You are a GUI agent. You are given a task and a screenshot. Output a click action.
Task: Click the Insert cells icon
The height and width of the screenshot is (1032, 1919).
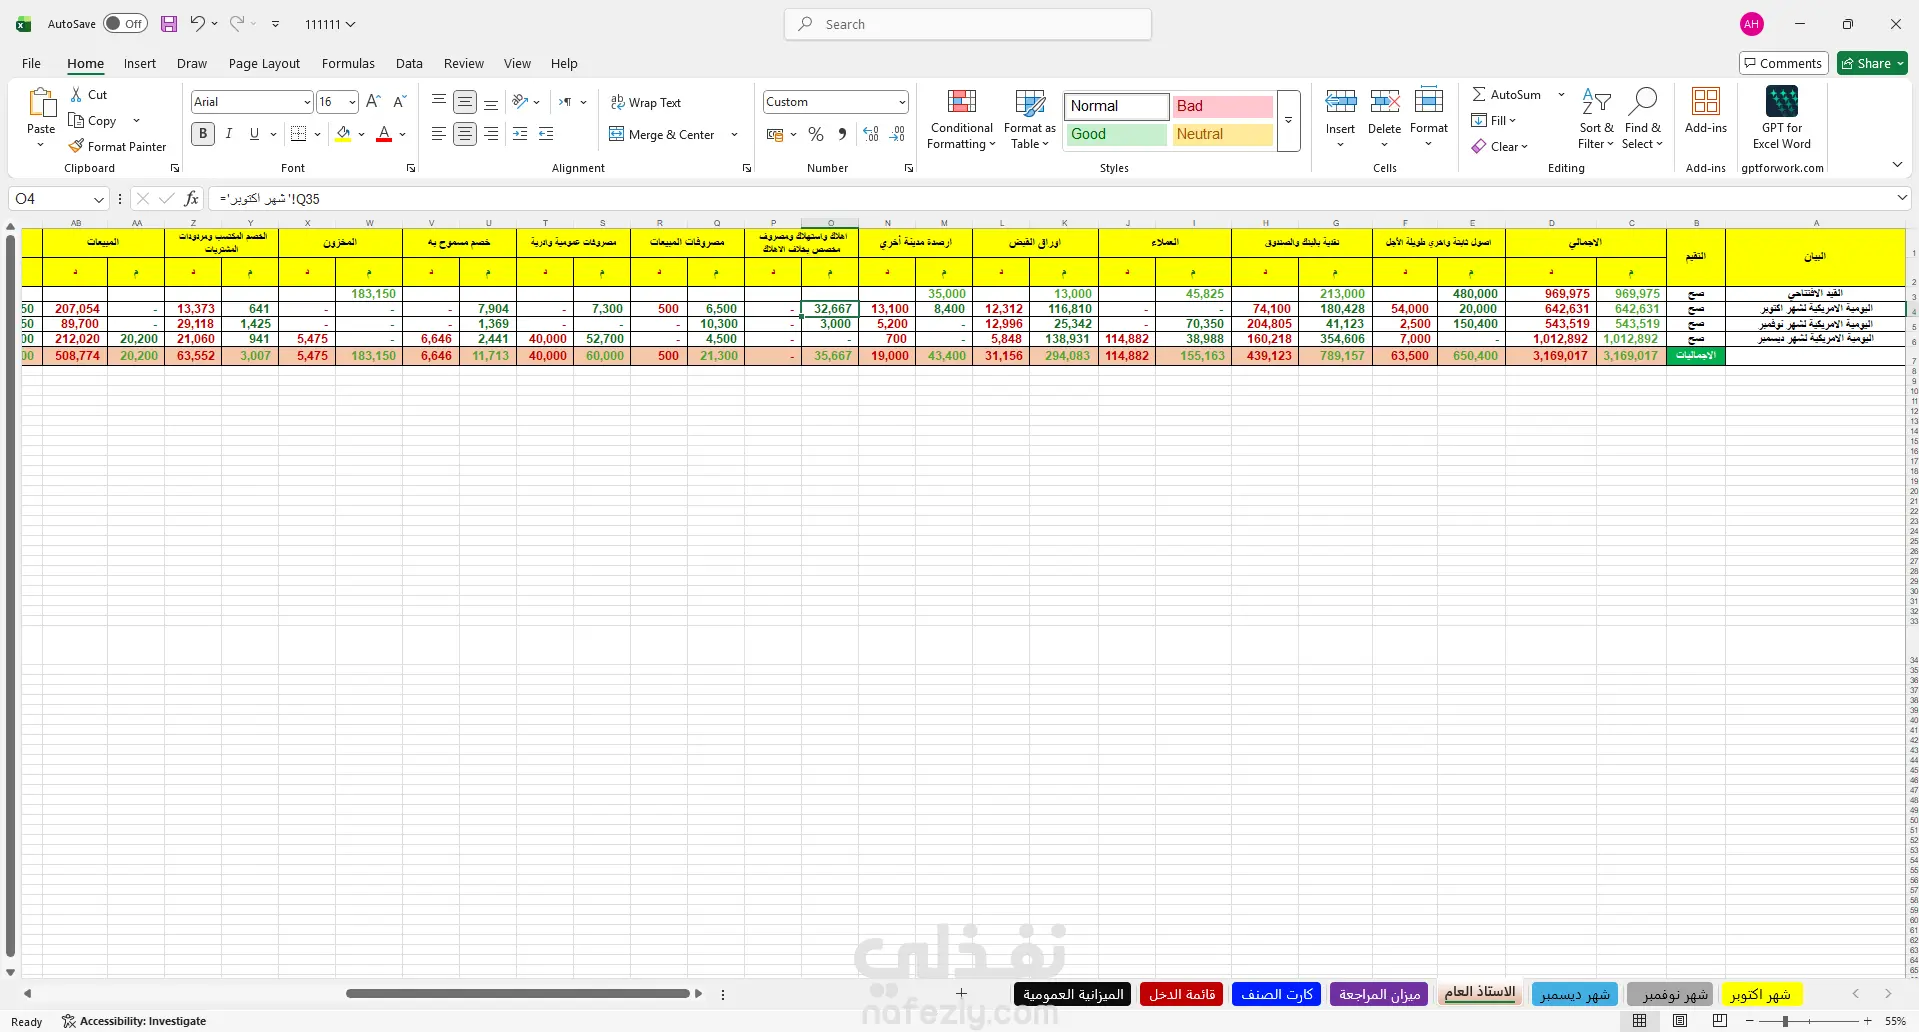(1340, 101)
